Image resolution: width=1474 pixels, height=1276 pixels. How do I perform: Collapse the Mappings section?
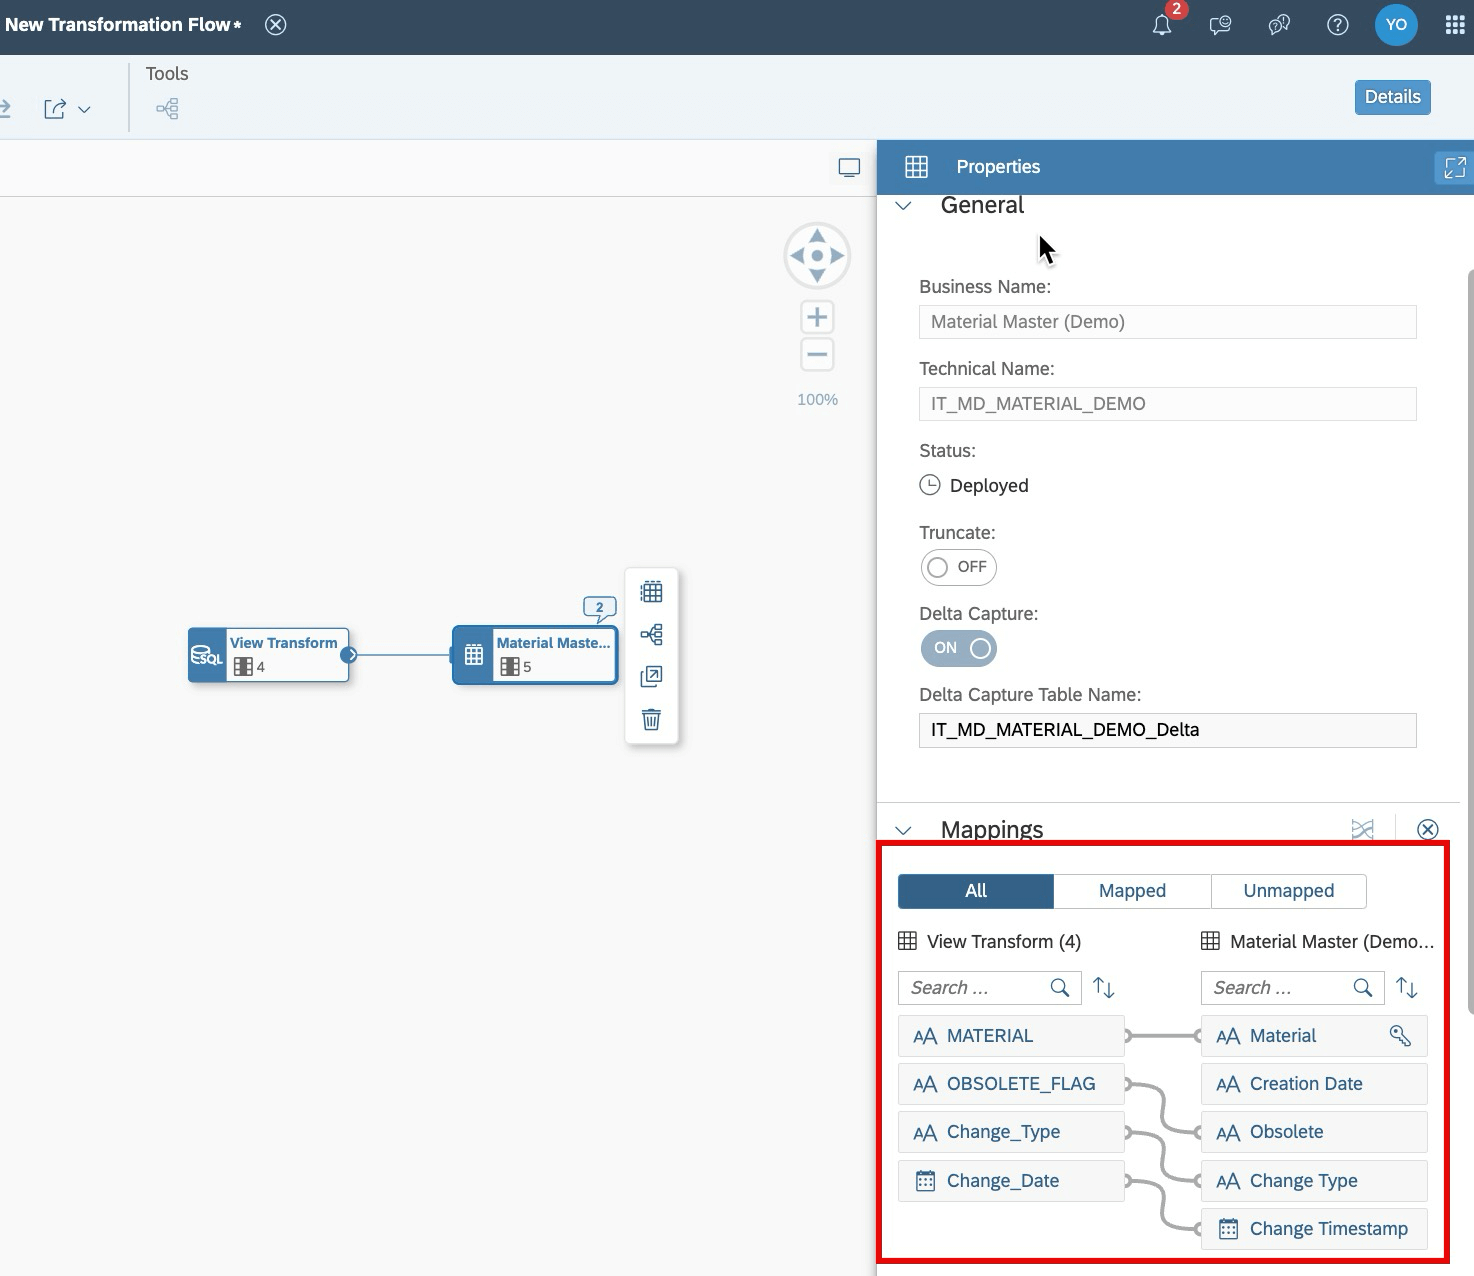click(x=903, y=830)
